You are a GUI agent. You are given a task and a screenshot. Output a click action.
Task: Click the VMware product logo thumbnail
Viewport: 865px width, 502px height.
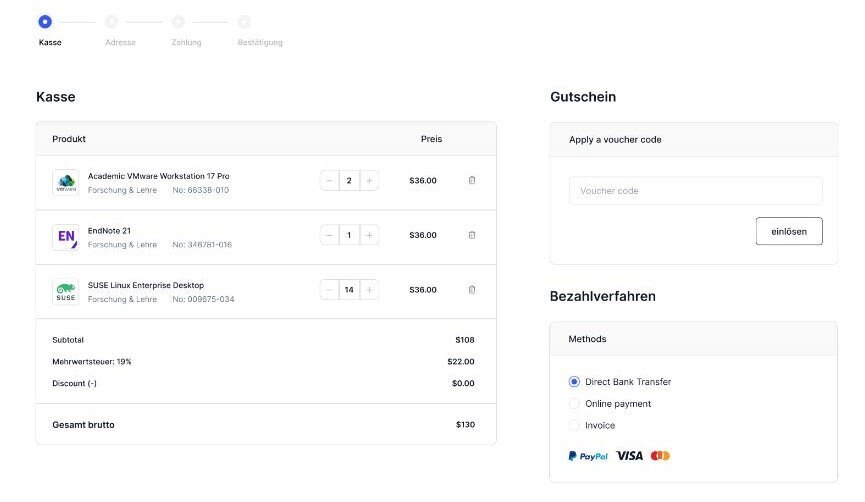(x=66, y=182)
